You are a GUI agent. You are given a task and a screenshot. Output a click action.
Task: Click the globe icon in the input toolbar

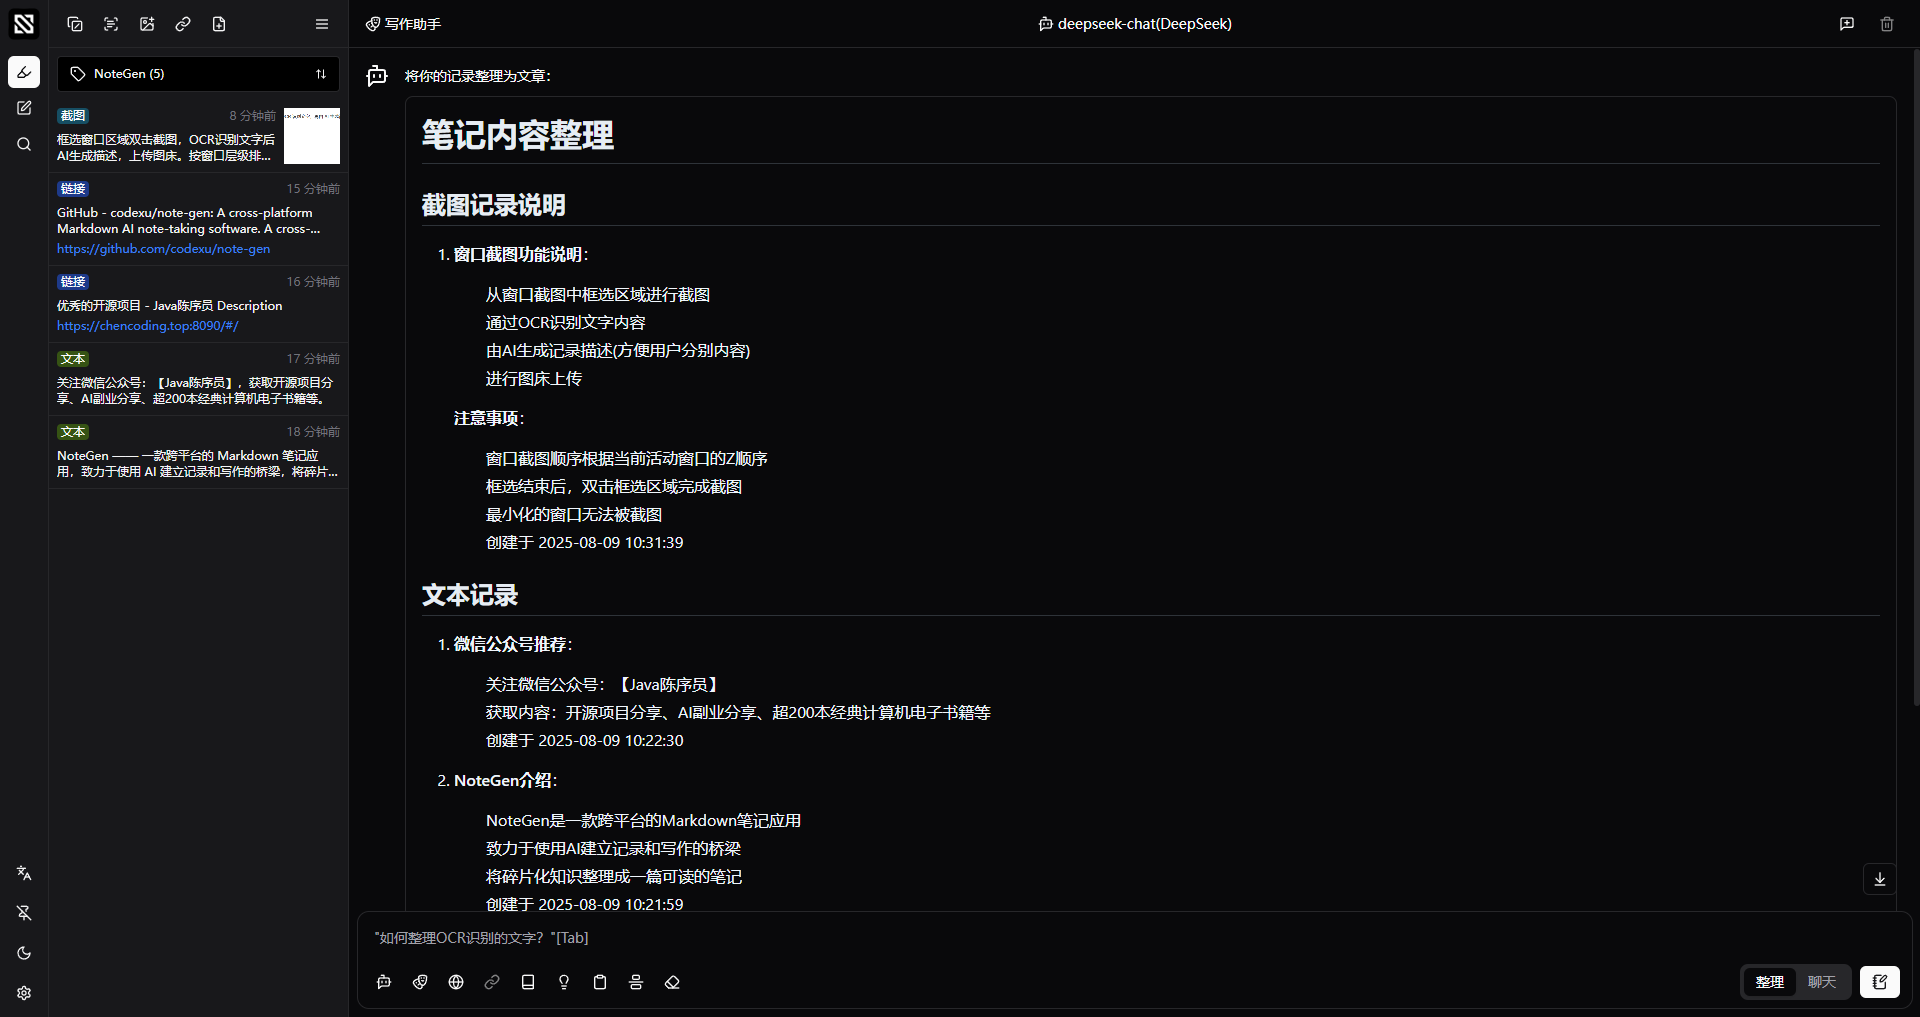[456, 982]
